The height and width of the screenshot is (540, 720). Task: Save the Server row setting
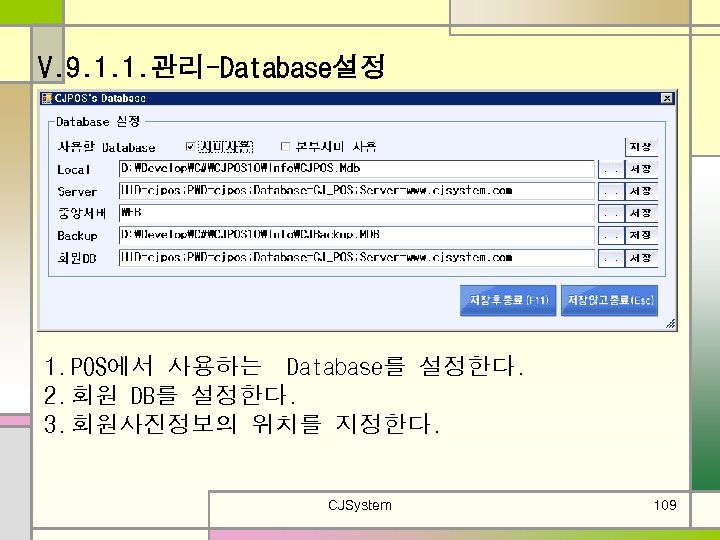click(x=641, y=191)
